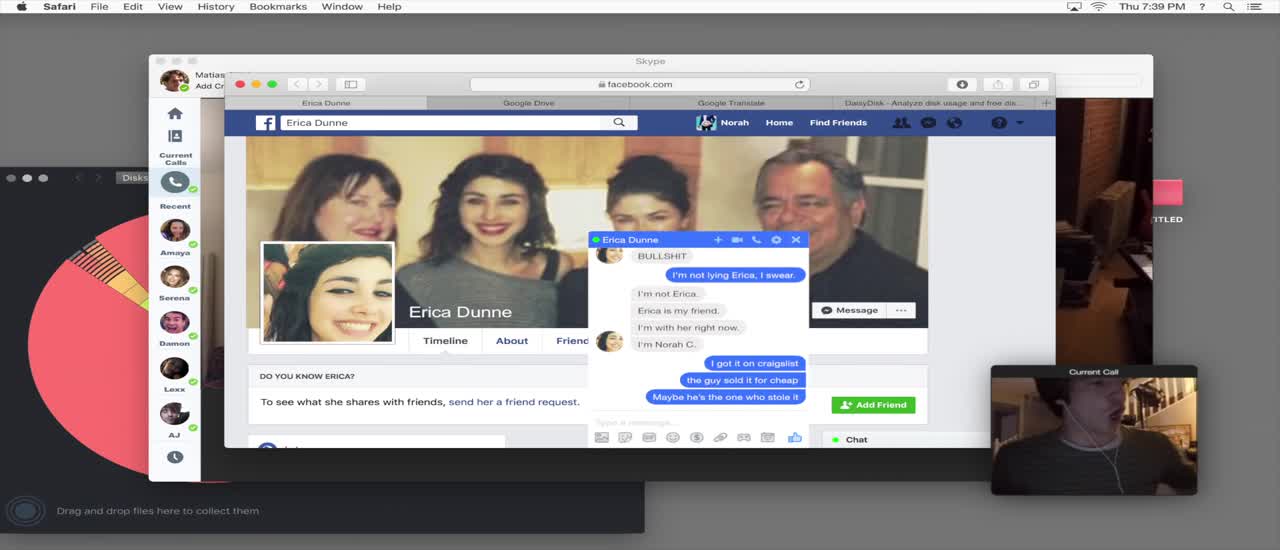
Task: Open chat options gear
Action: [x=776, y=240]
